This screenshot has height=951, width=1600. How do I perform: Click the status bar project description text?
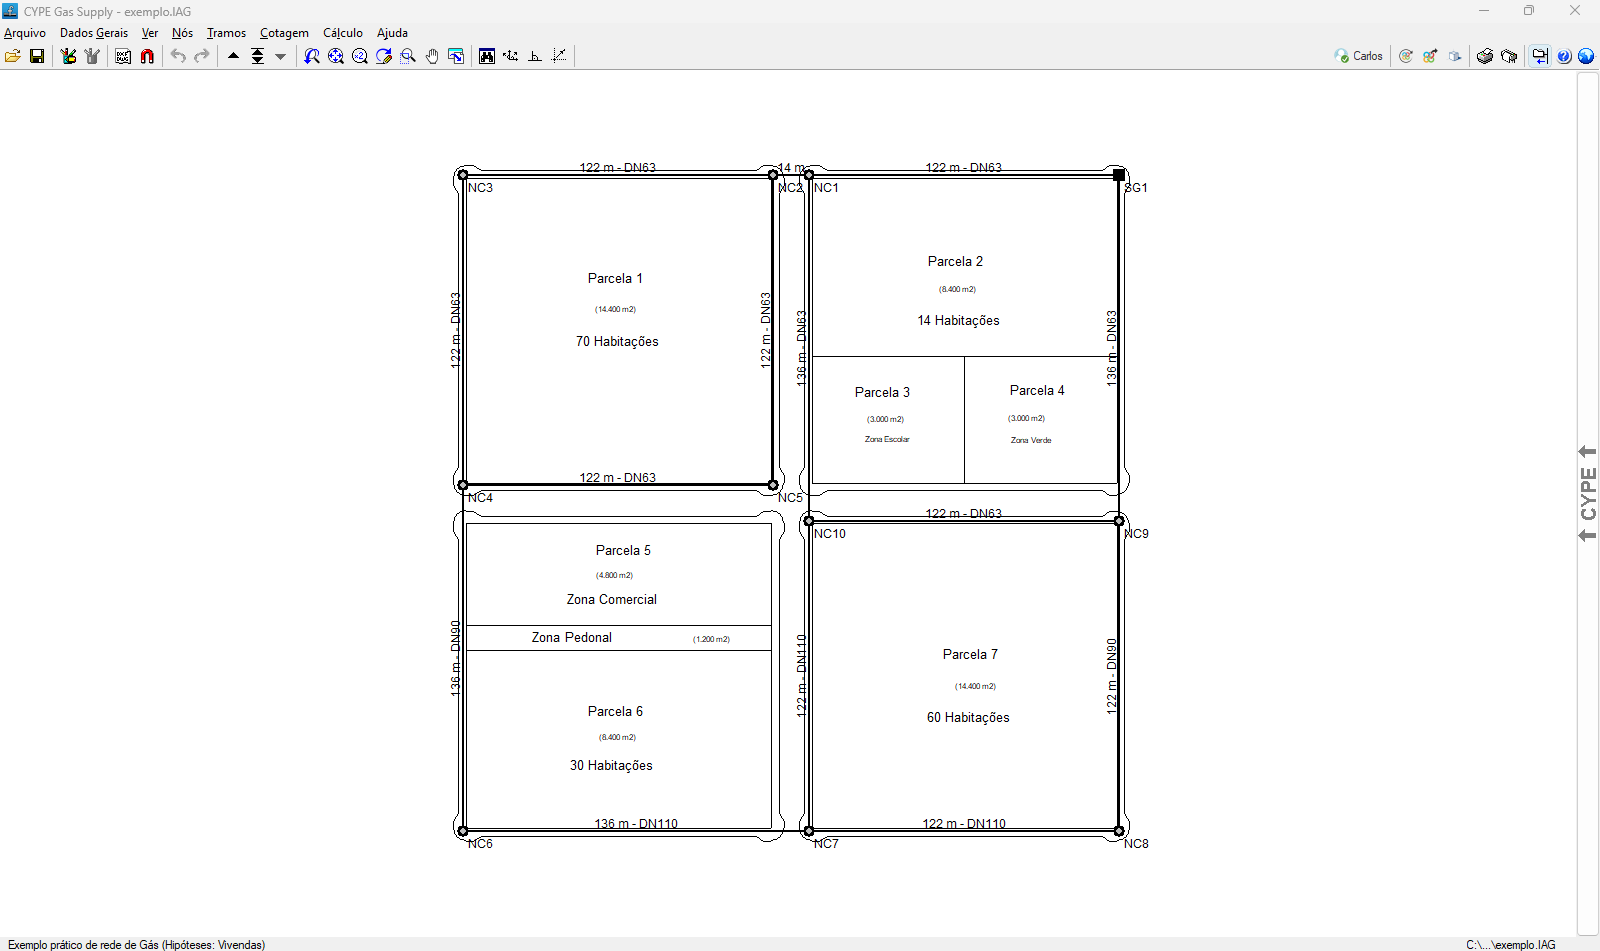pos(137,945)
